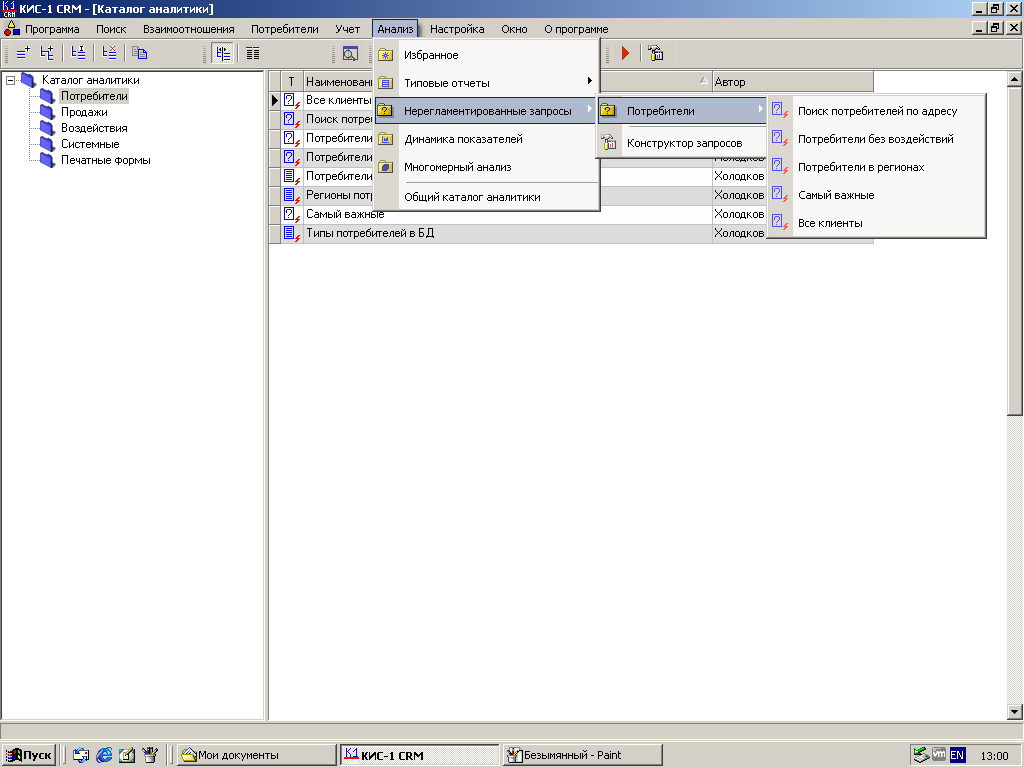Select Воздействия folder in the tree

[94, 128]
